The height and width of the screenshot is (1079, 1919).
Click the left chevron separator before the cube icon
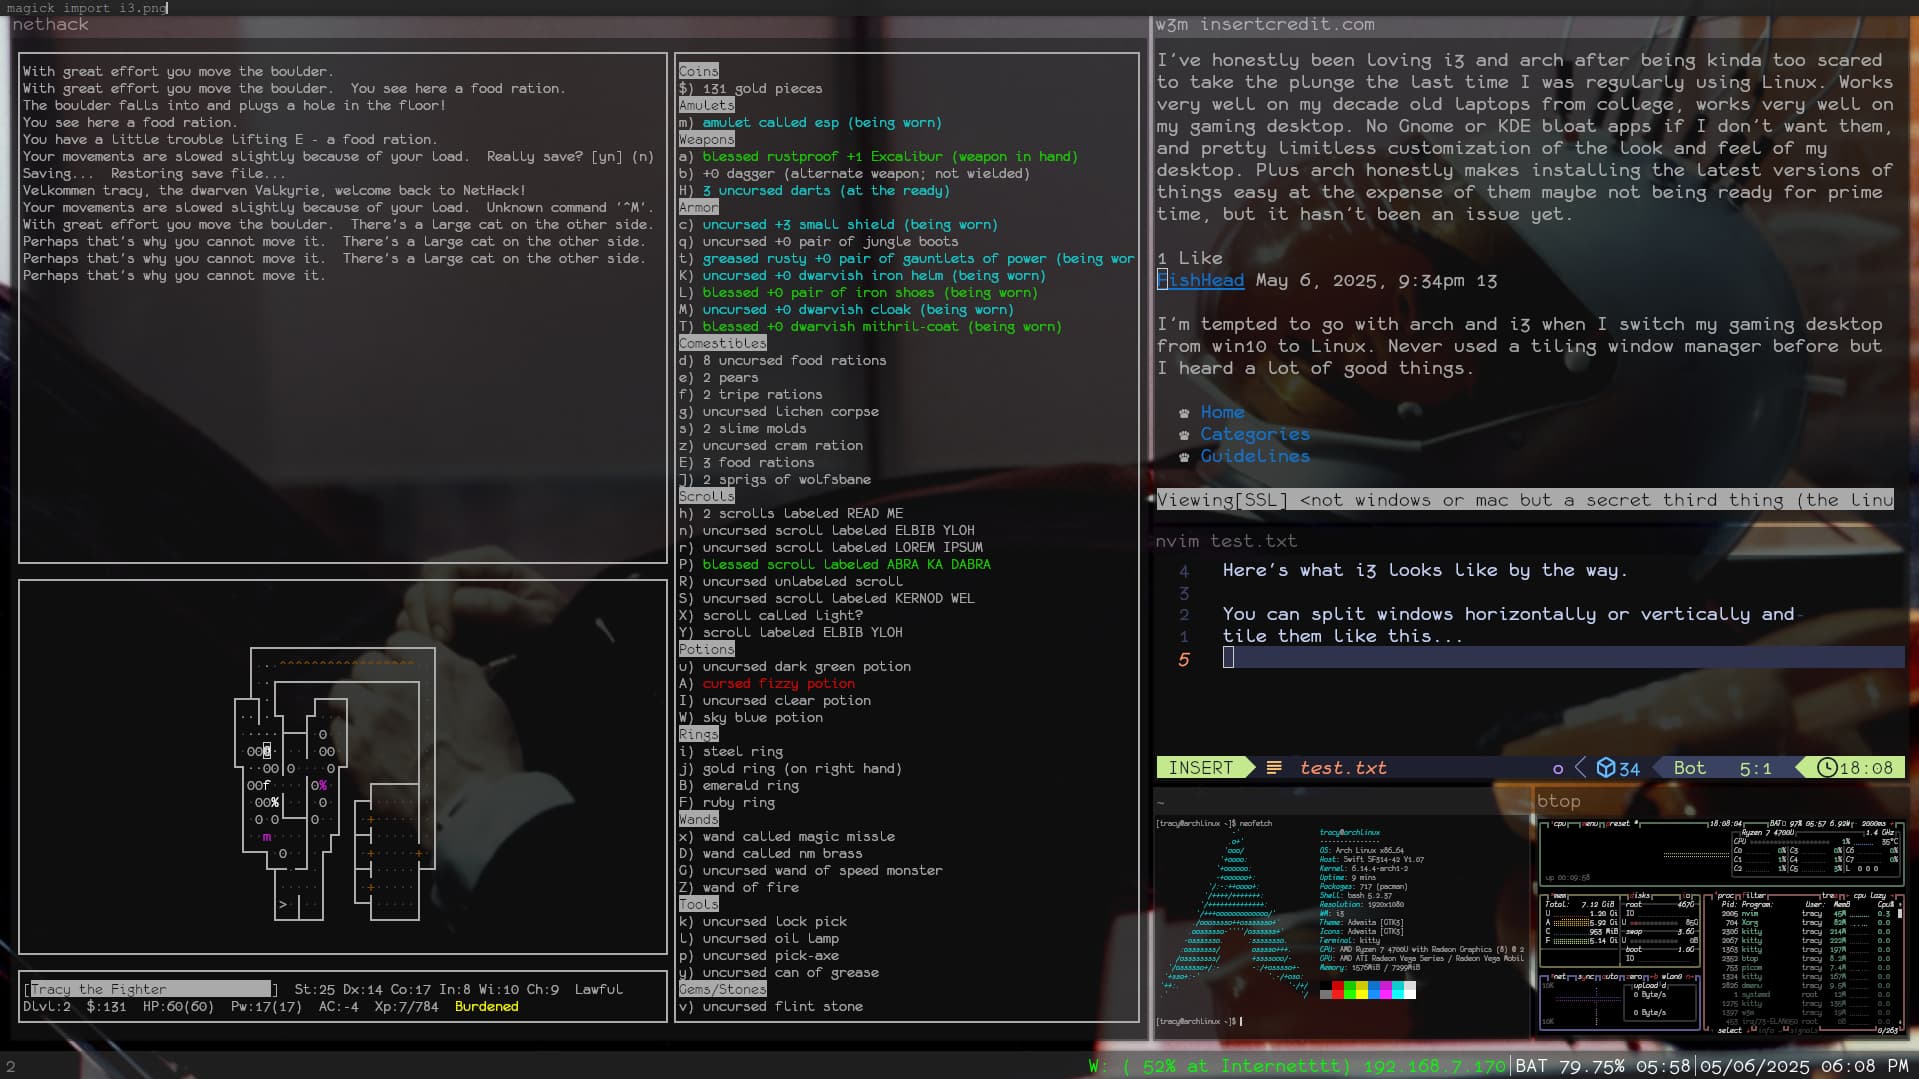tap(1580, 768)
